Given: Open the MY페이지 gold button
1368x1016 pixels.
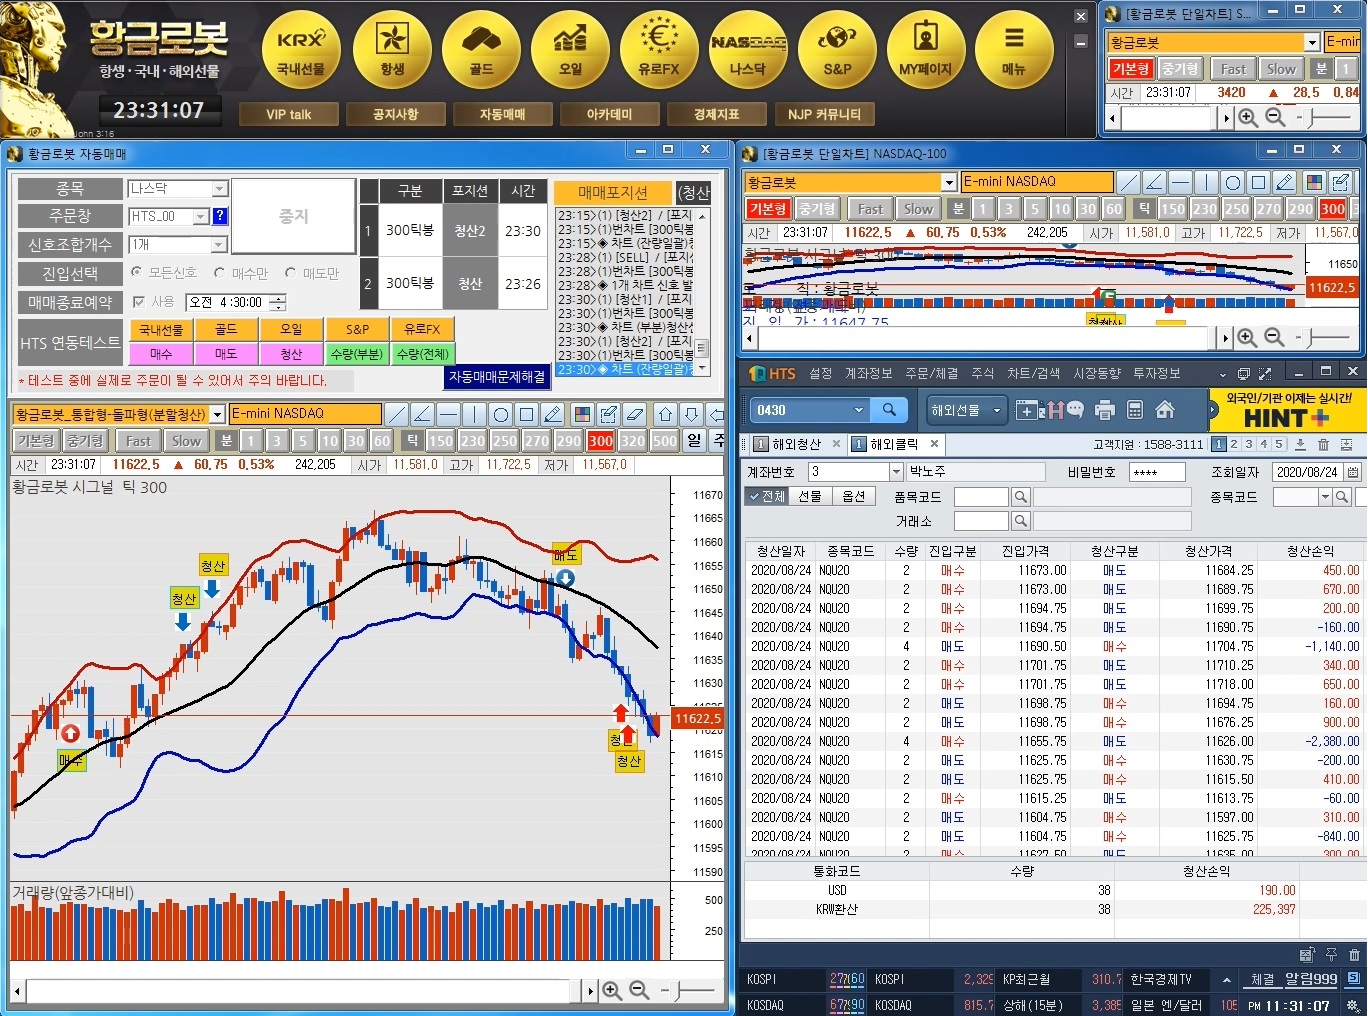Looking at the screenshot, I should [925, 49].
